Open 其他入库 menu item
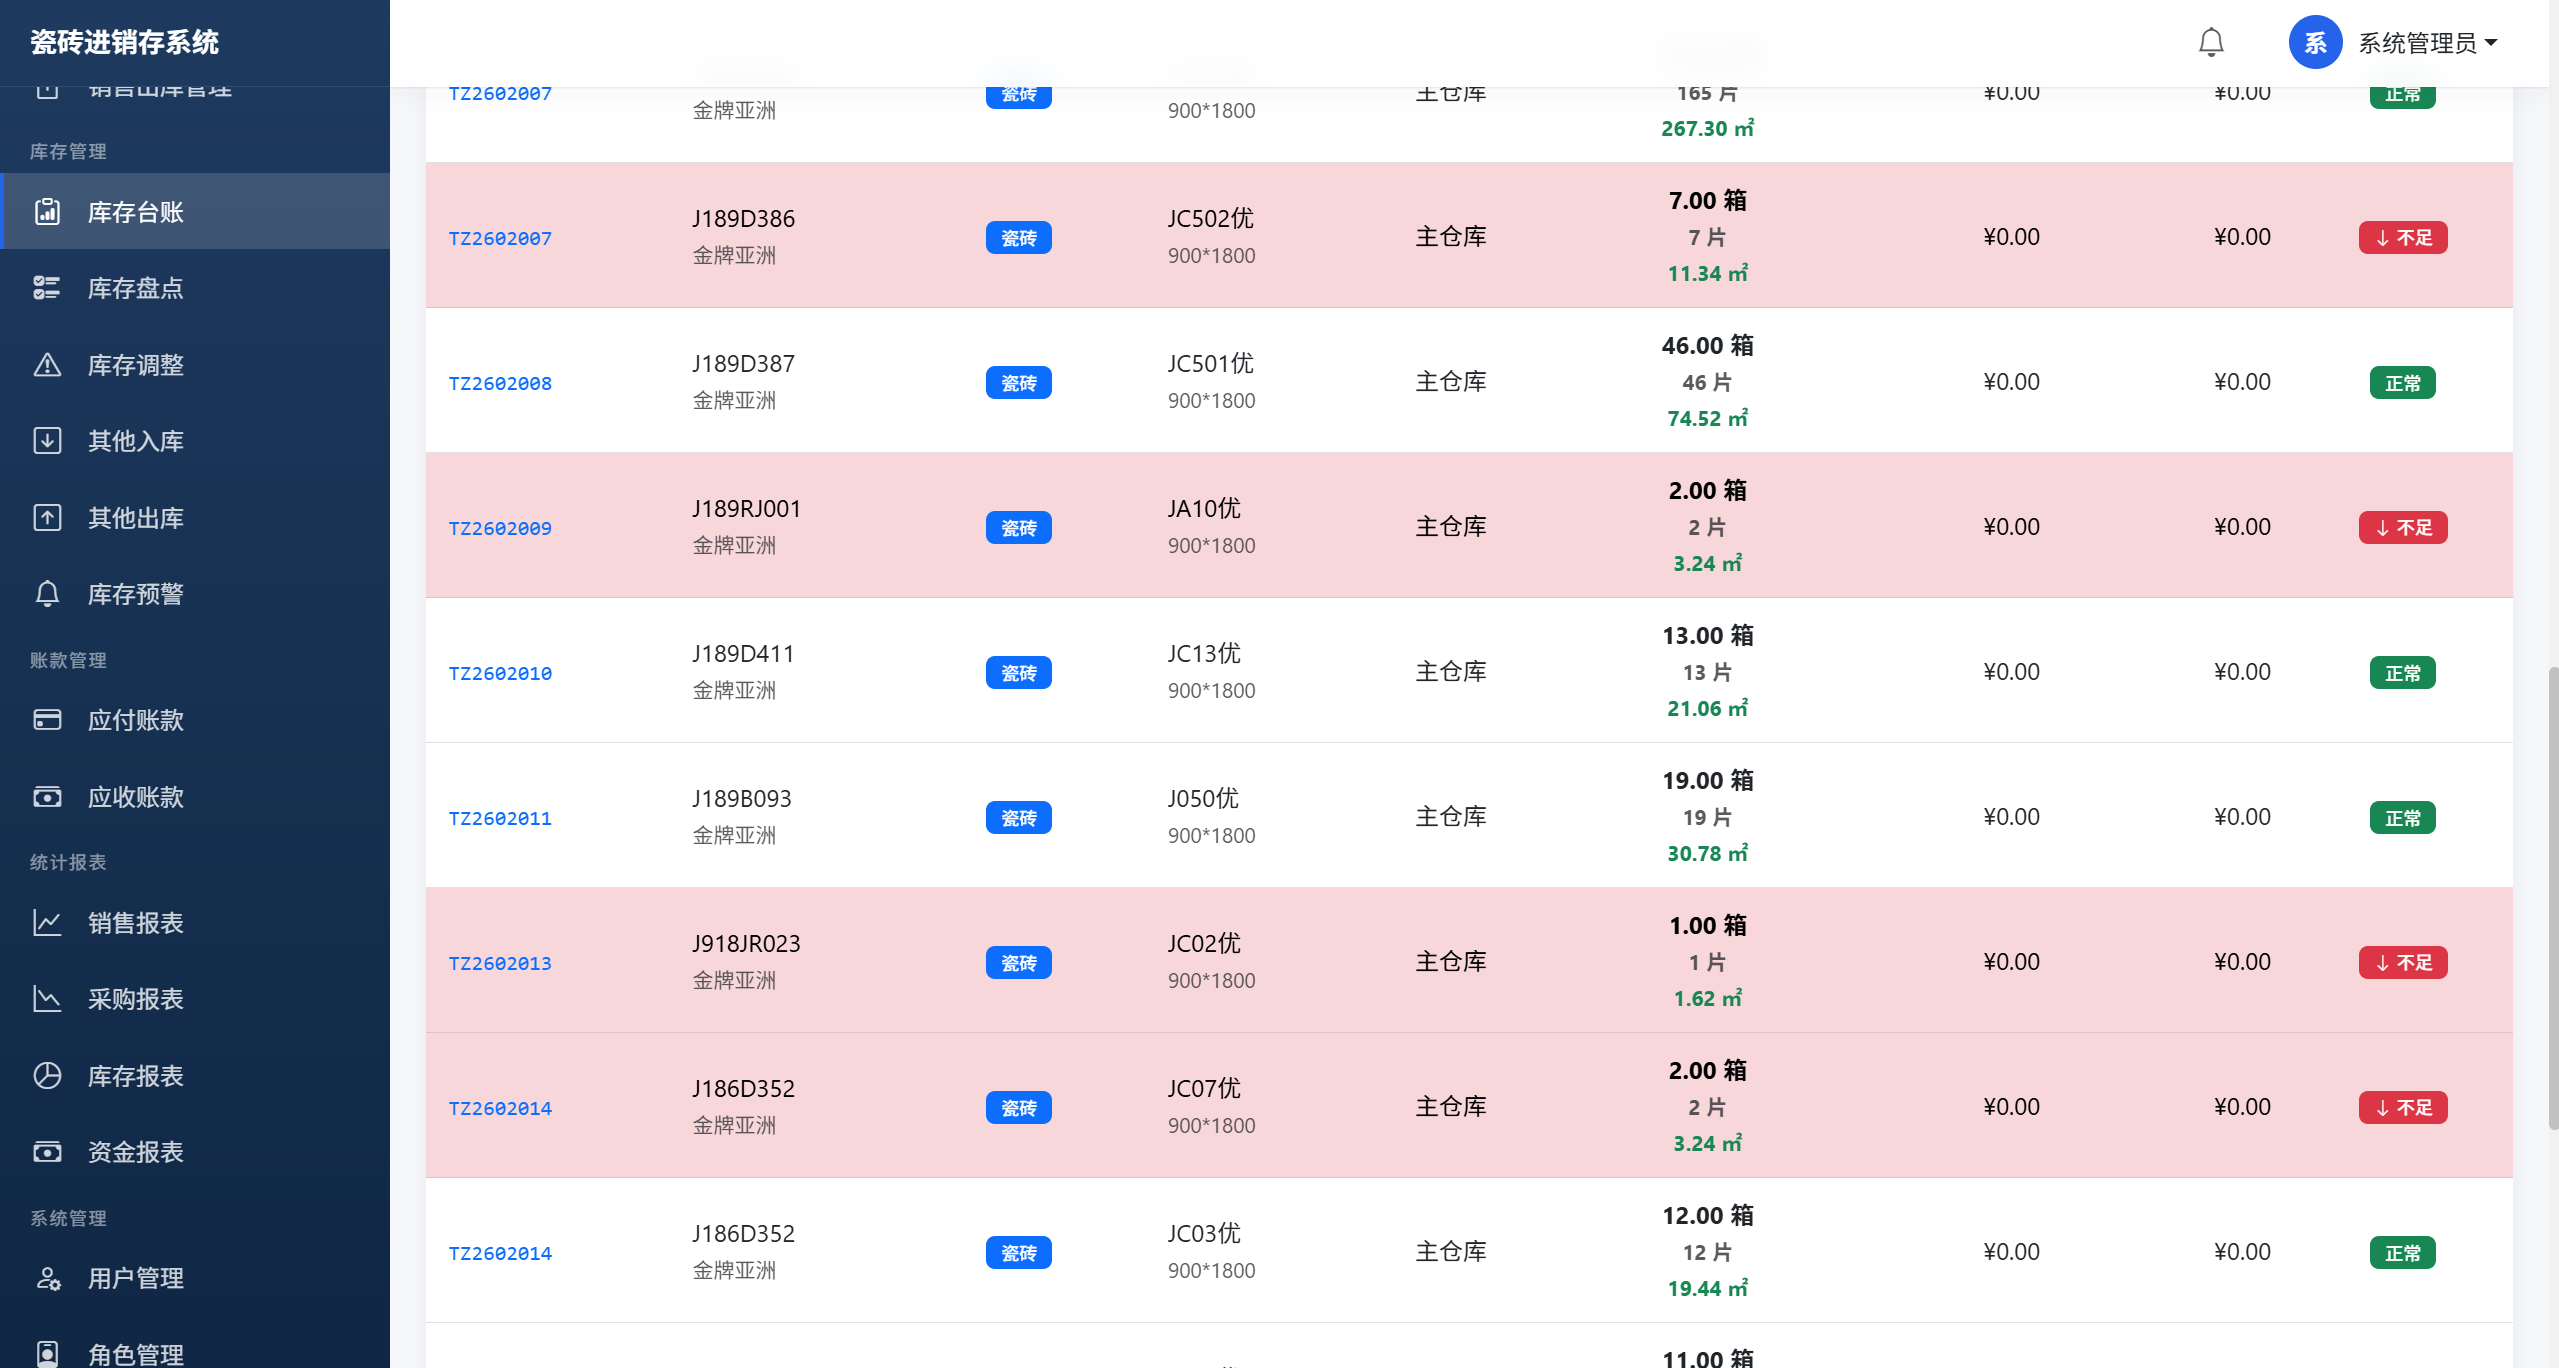Screen dimensions: 2559x1368 click(x=195, y=441)
